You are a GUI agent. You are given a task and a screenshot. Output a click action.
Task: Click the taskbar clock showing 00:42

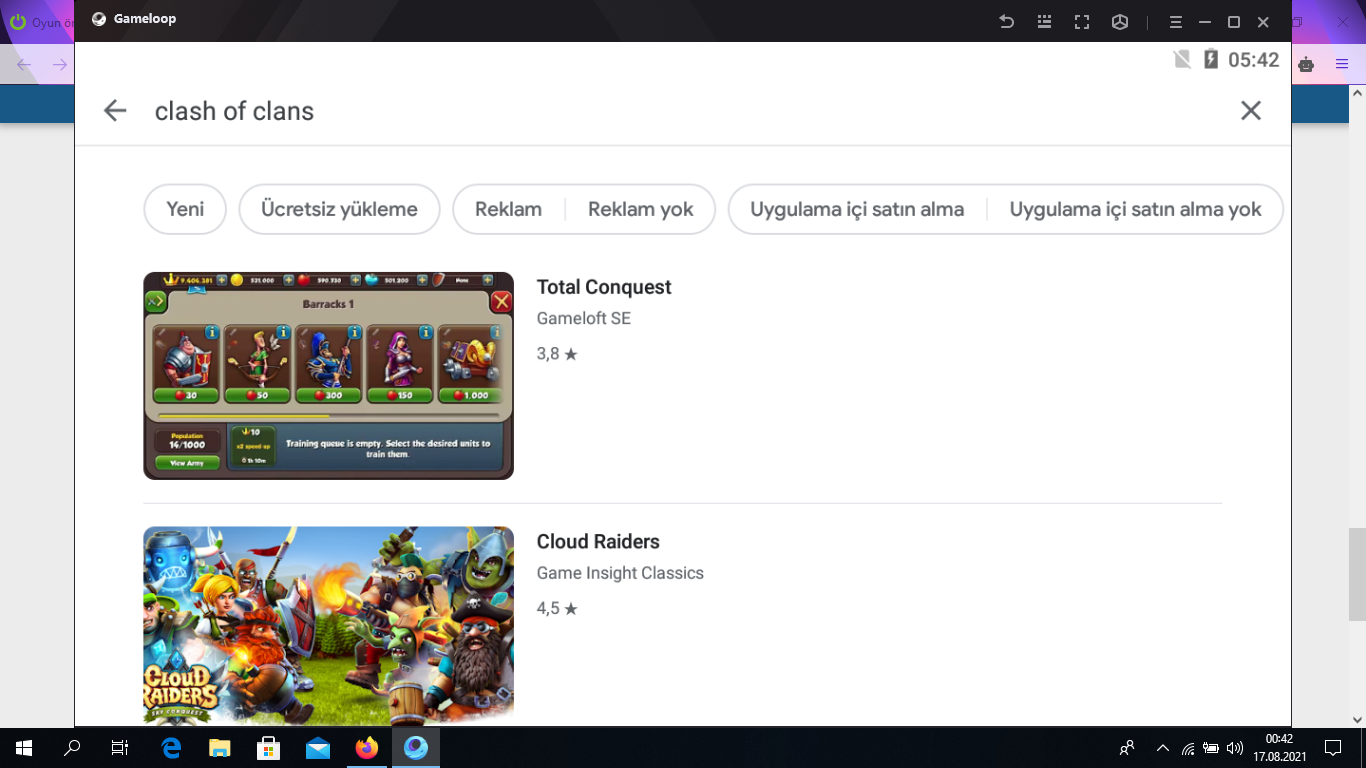click(x=1279, y=748)
